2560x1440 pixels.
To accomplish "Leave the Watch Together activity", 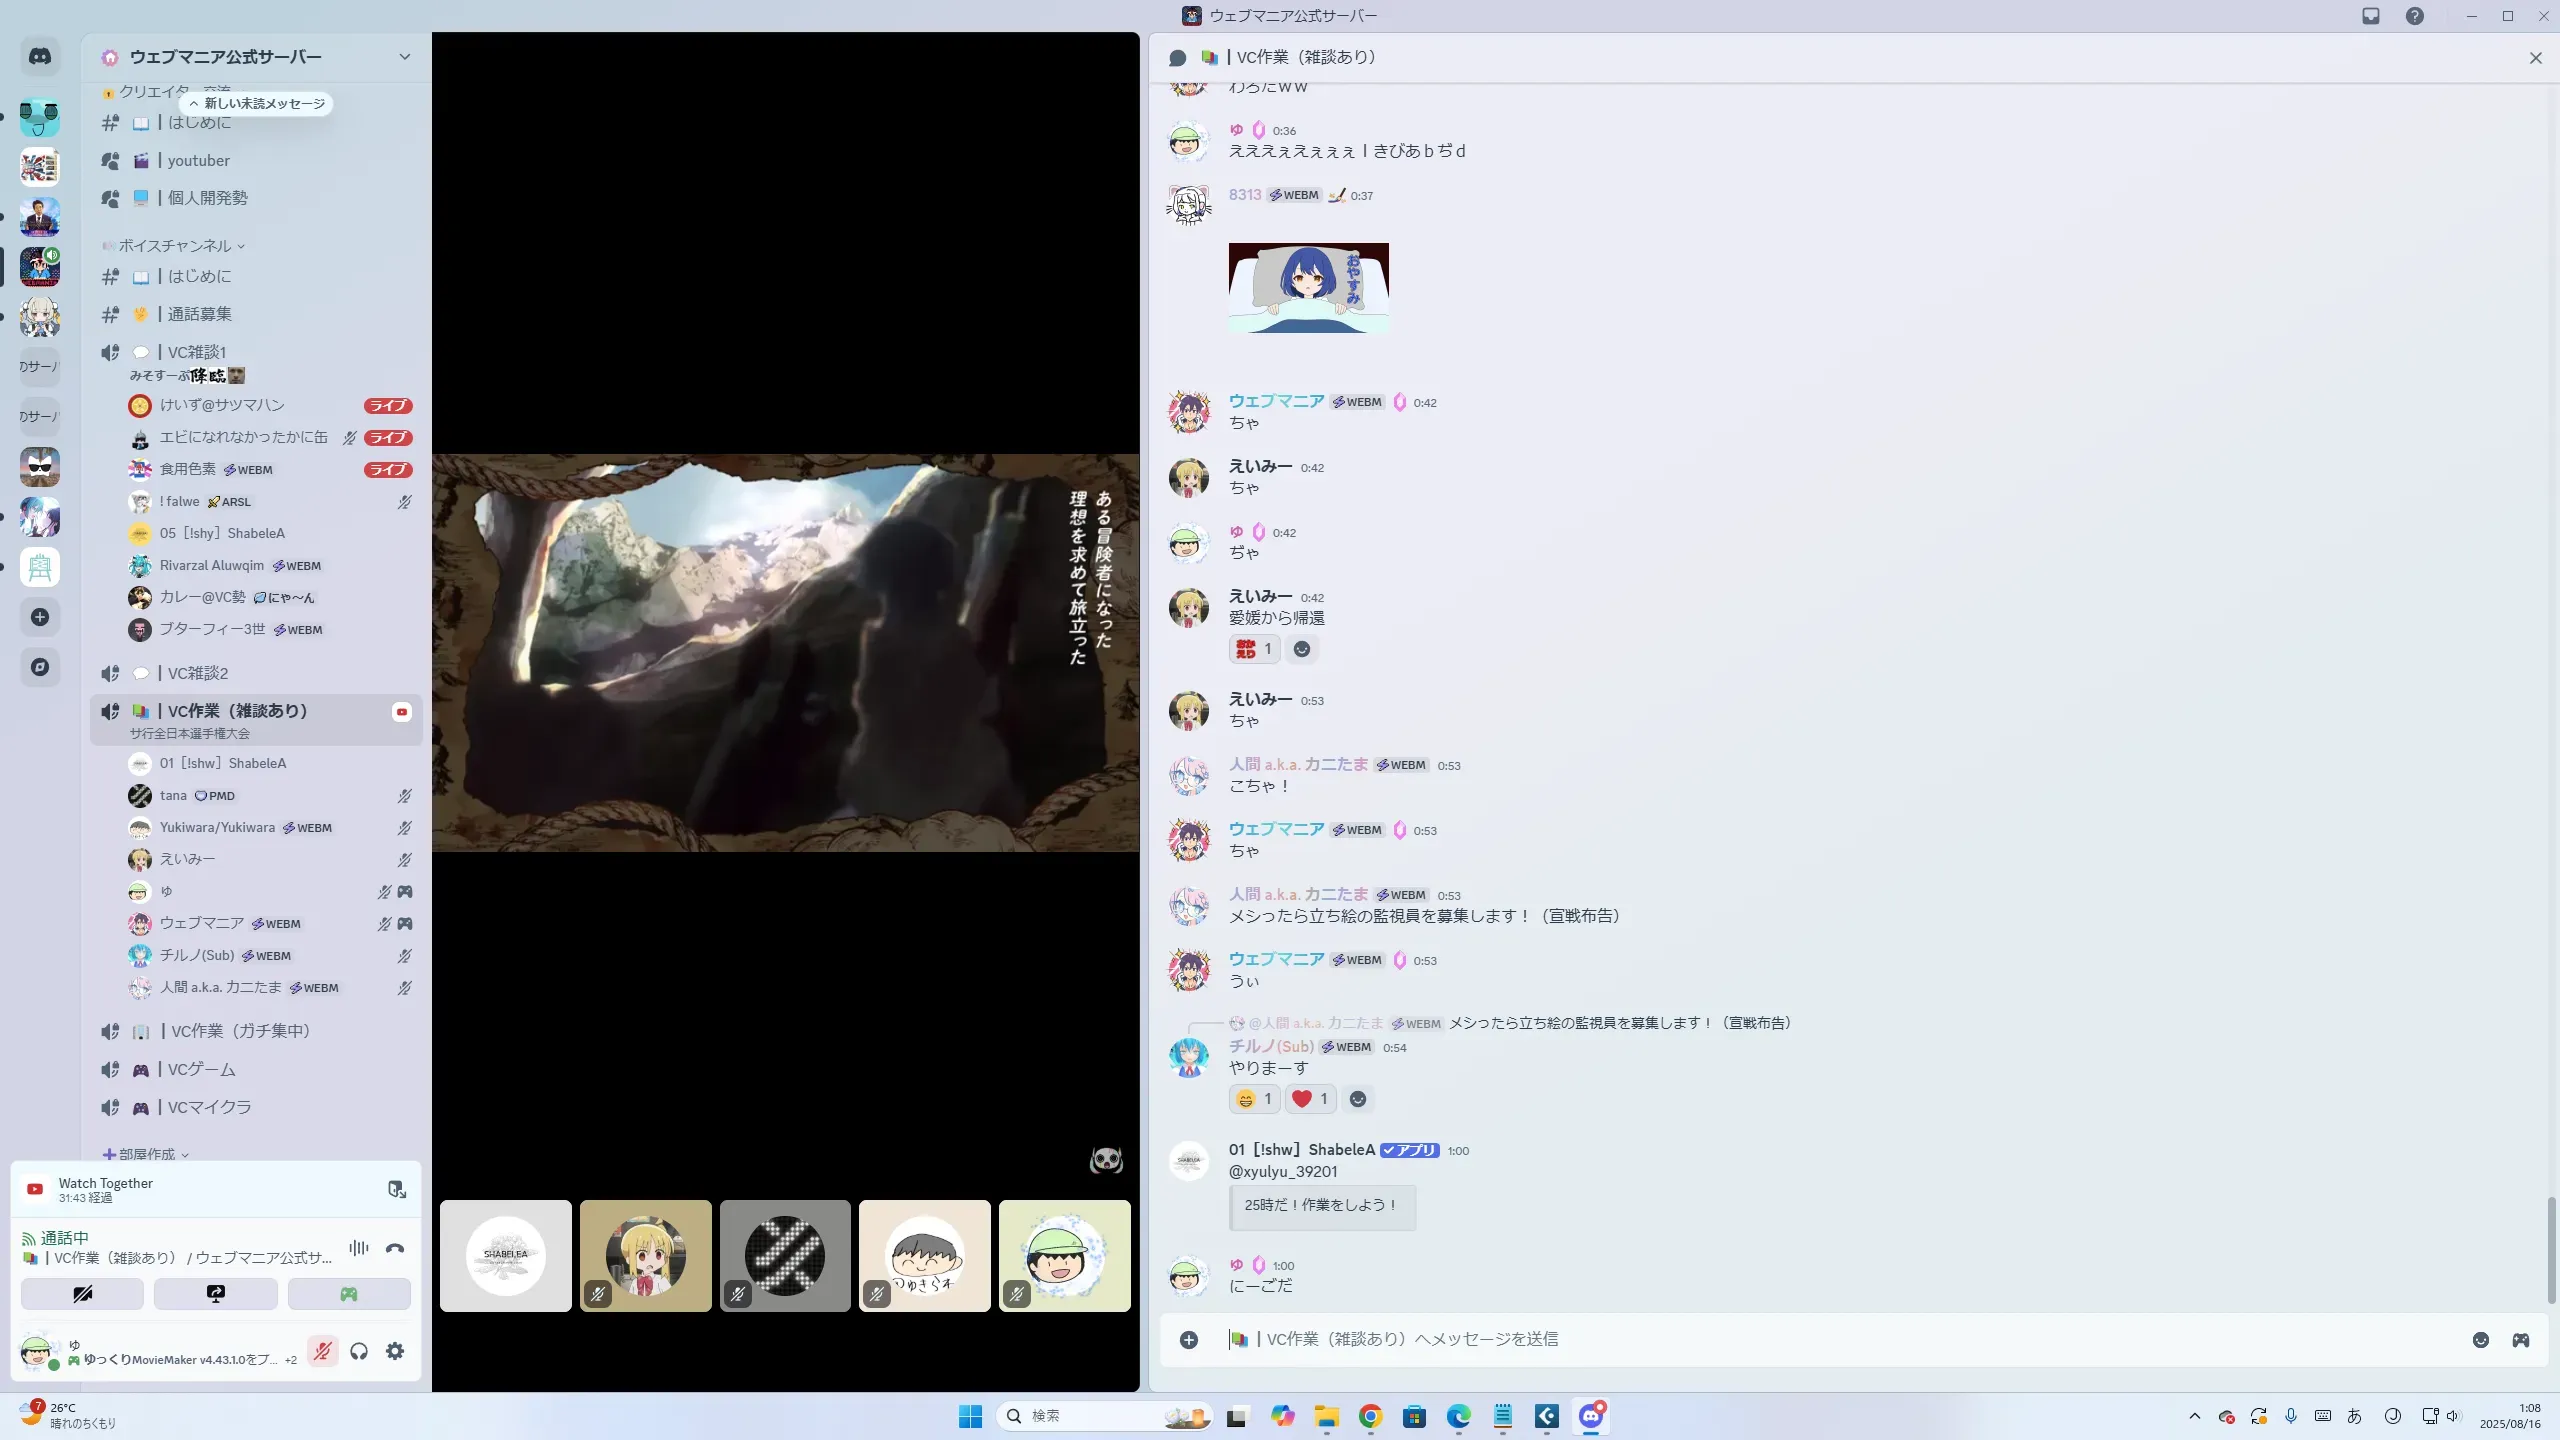I will [396, 1189].
